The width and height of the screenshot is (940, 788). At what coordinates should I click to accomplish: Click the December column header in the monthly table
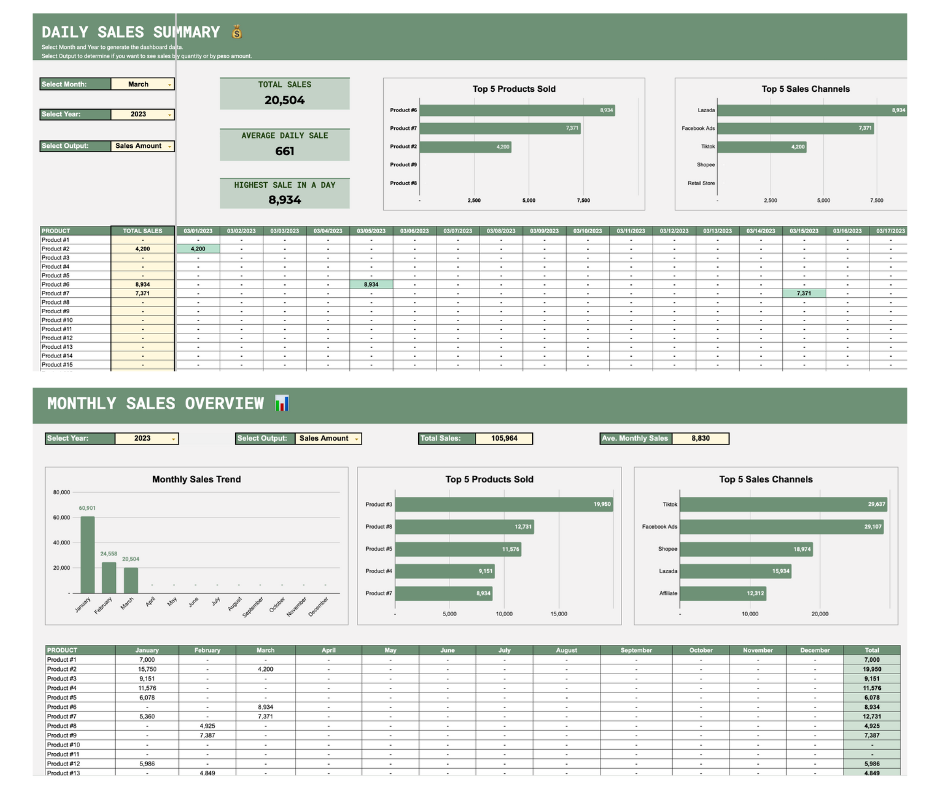tap(815, 650)
